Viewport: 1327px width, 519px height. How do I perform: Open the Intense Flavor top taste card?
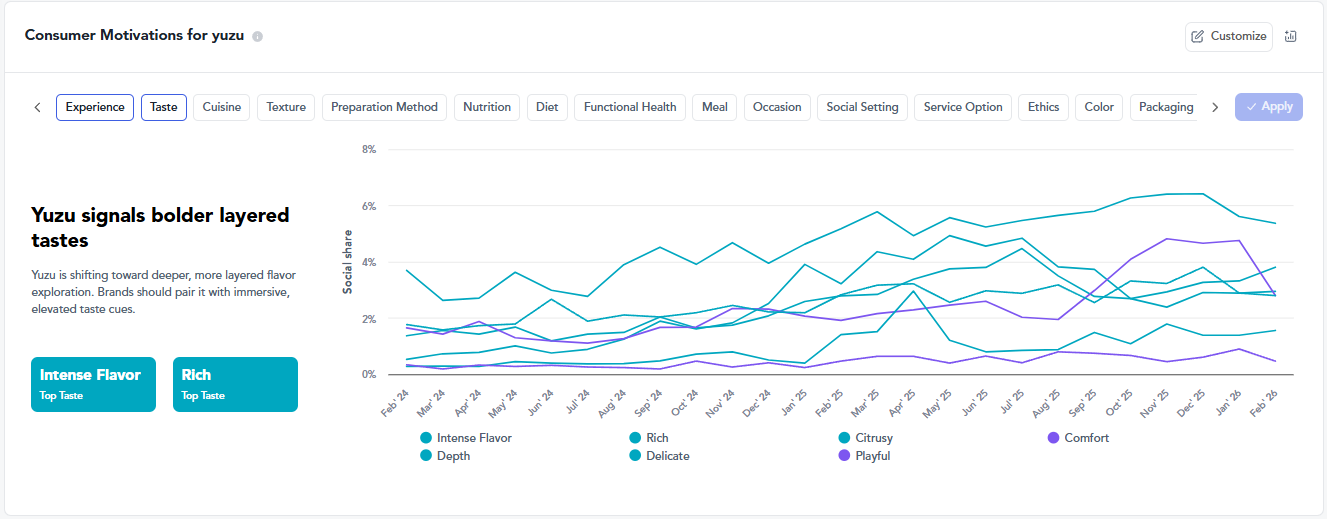tap(93, 384)
